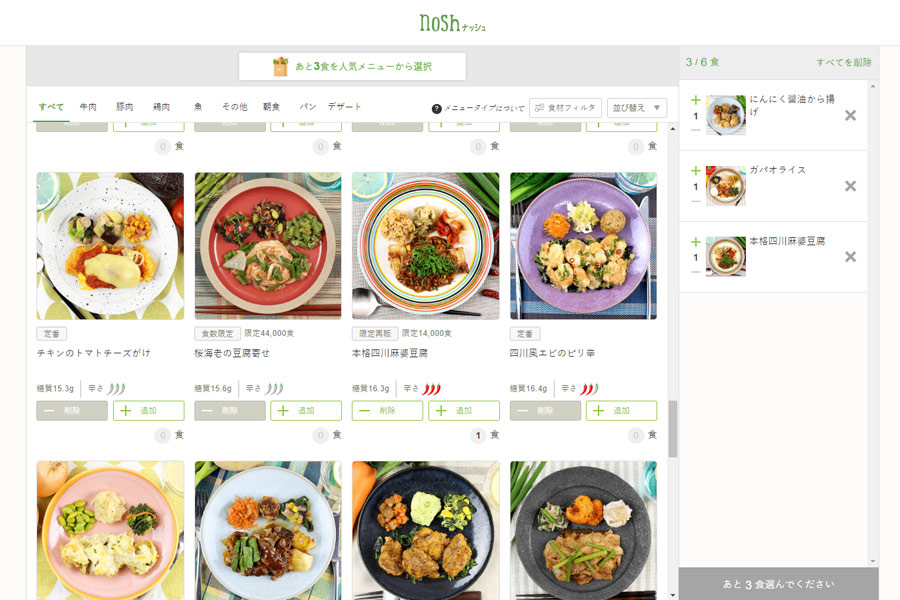Switch to the デザート tab
900x600 pixels.
344,107
